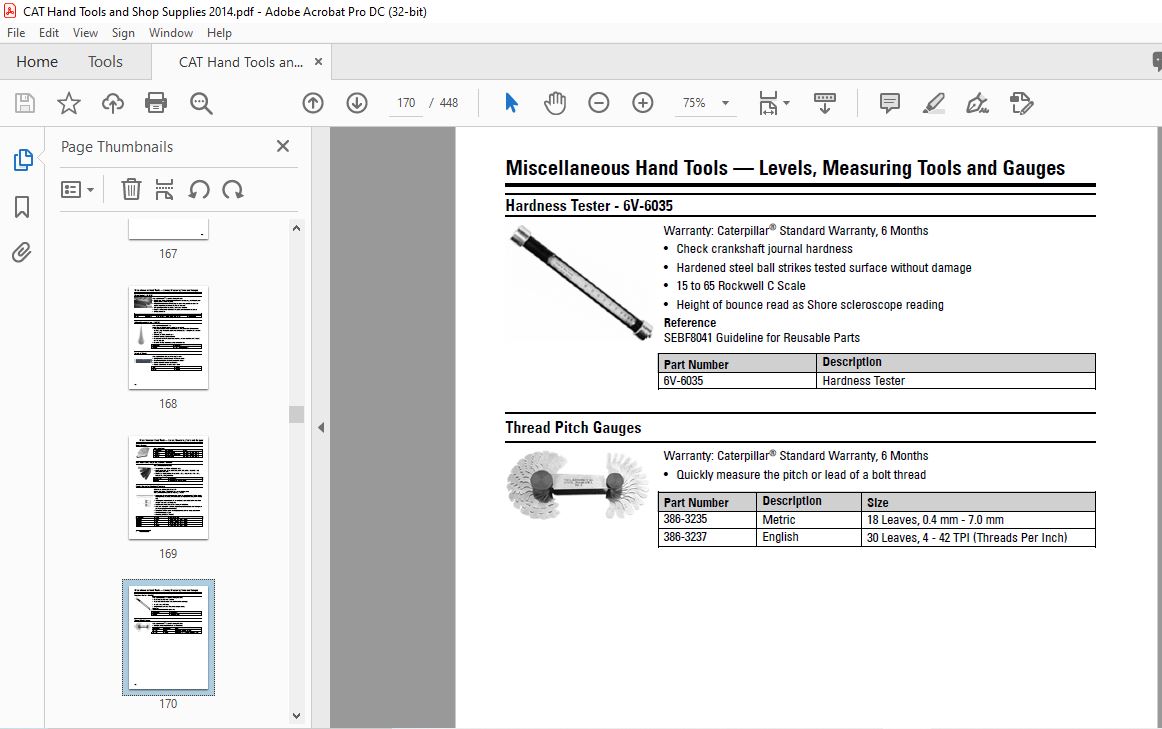The width and height of the screenshot is (1162, 729).
Task: Collapse the navigation pane arrow
Action: (x=321, y=427)
